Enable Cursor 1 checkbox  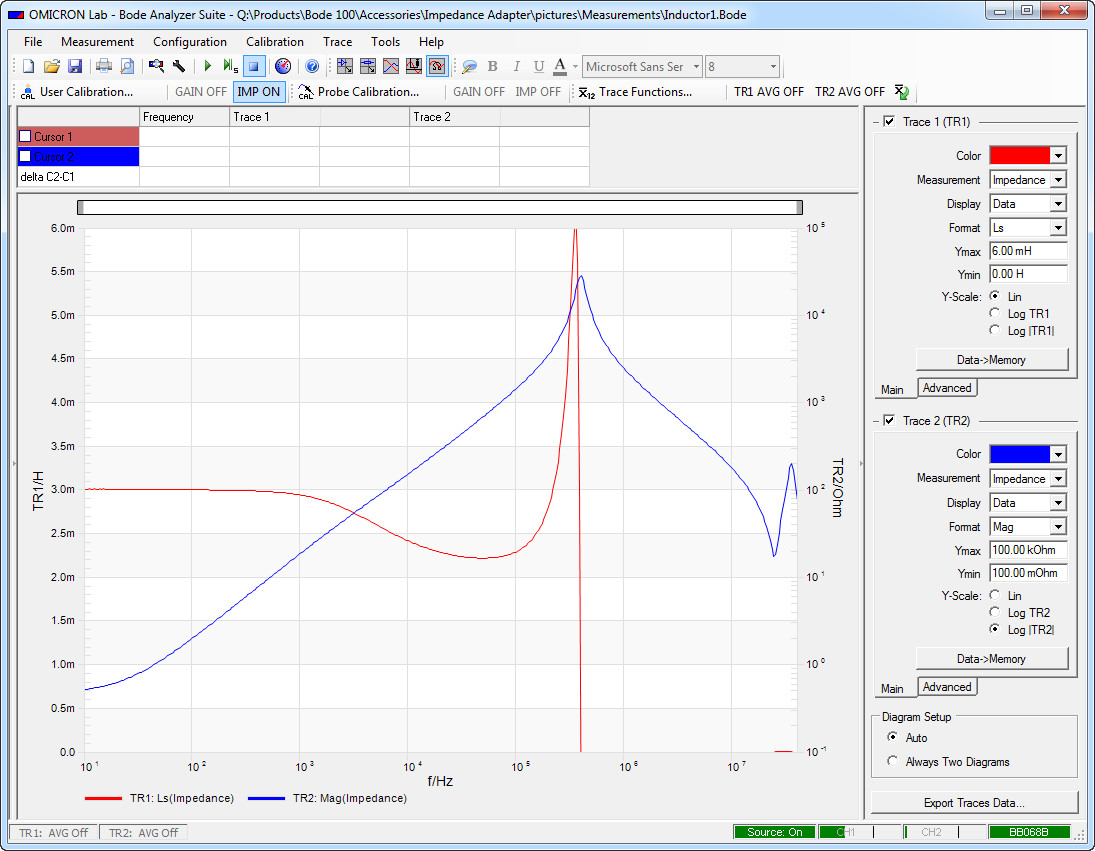point(25,136)
